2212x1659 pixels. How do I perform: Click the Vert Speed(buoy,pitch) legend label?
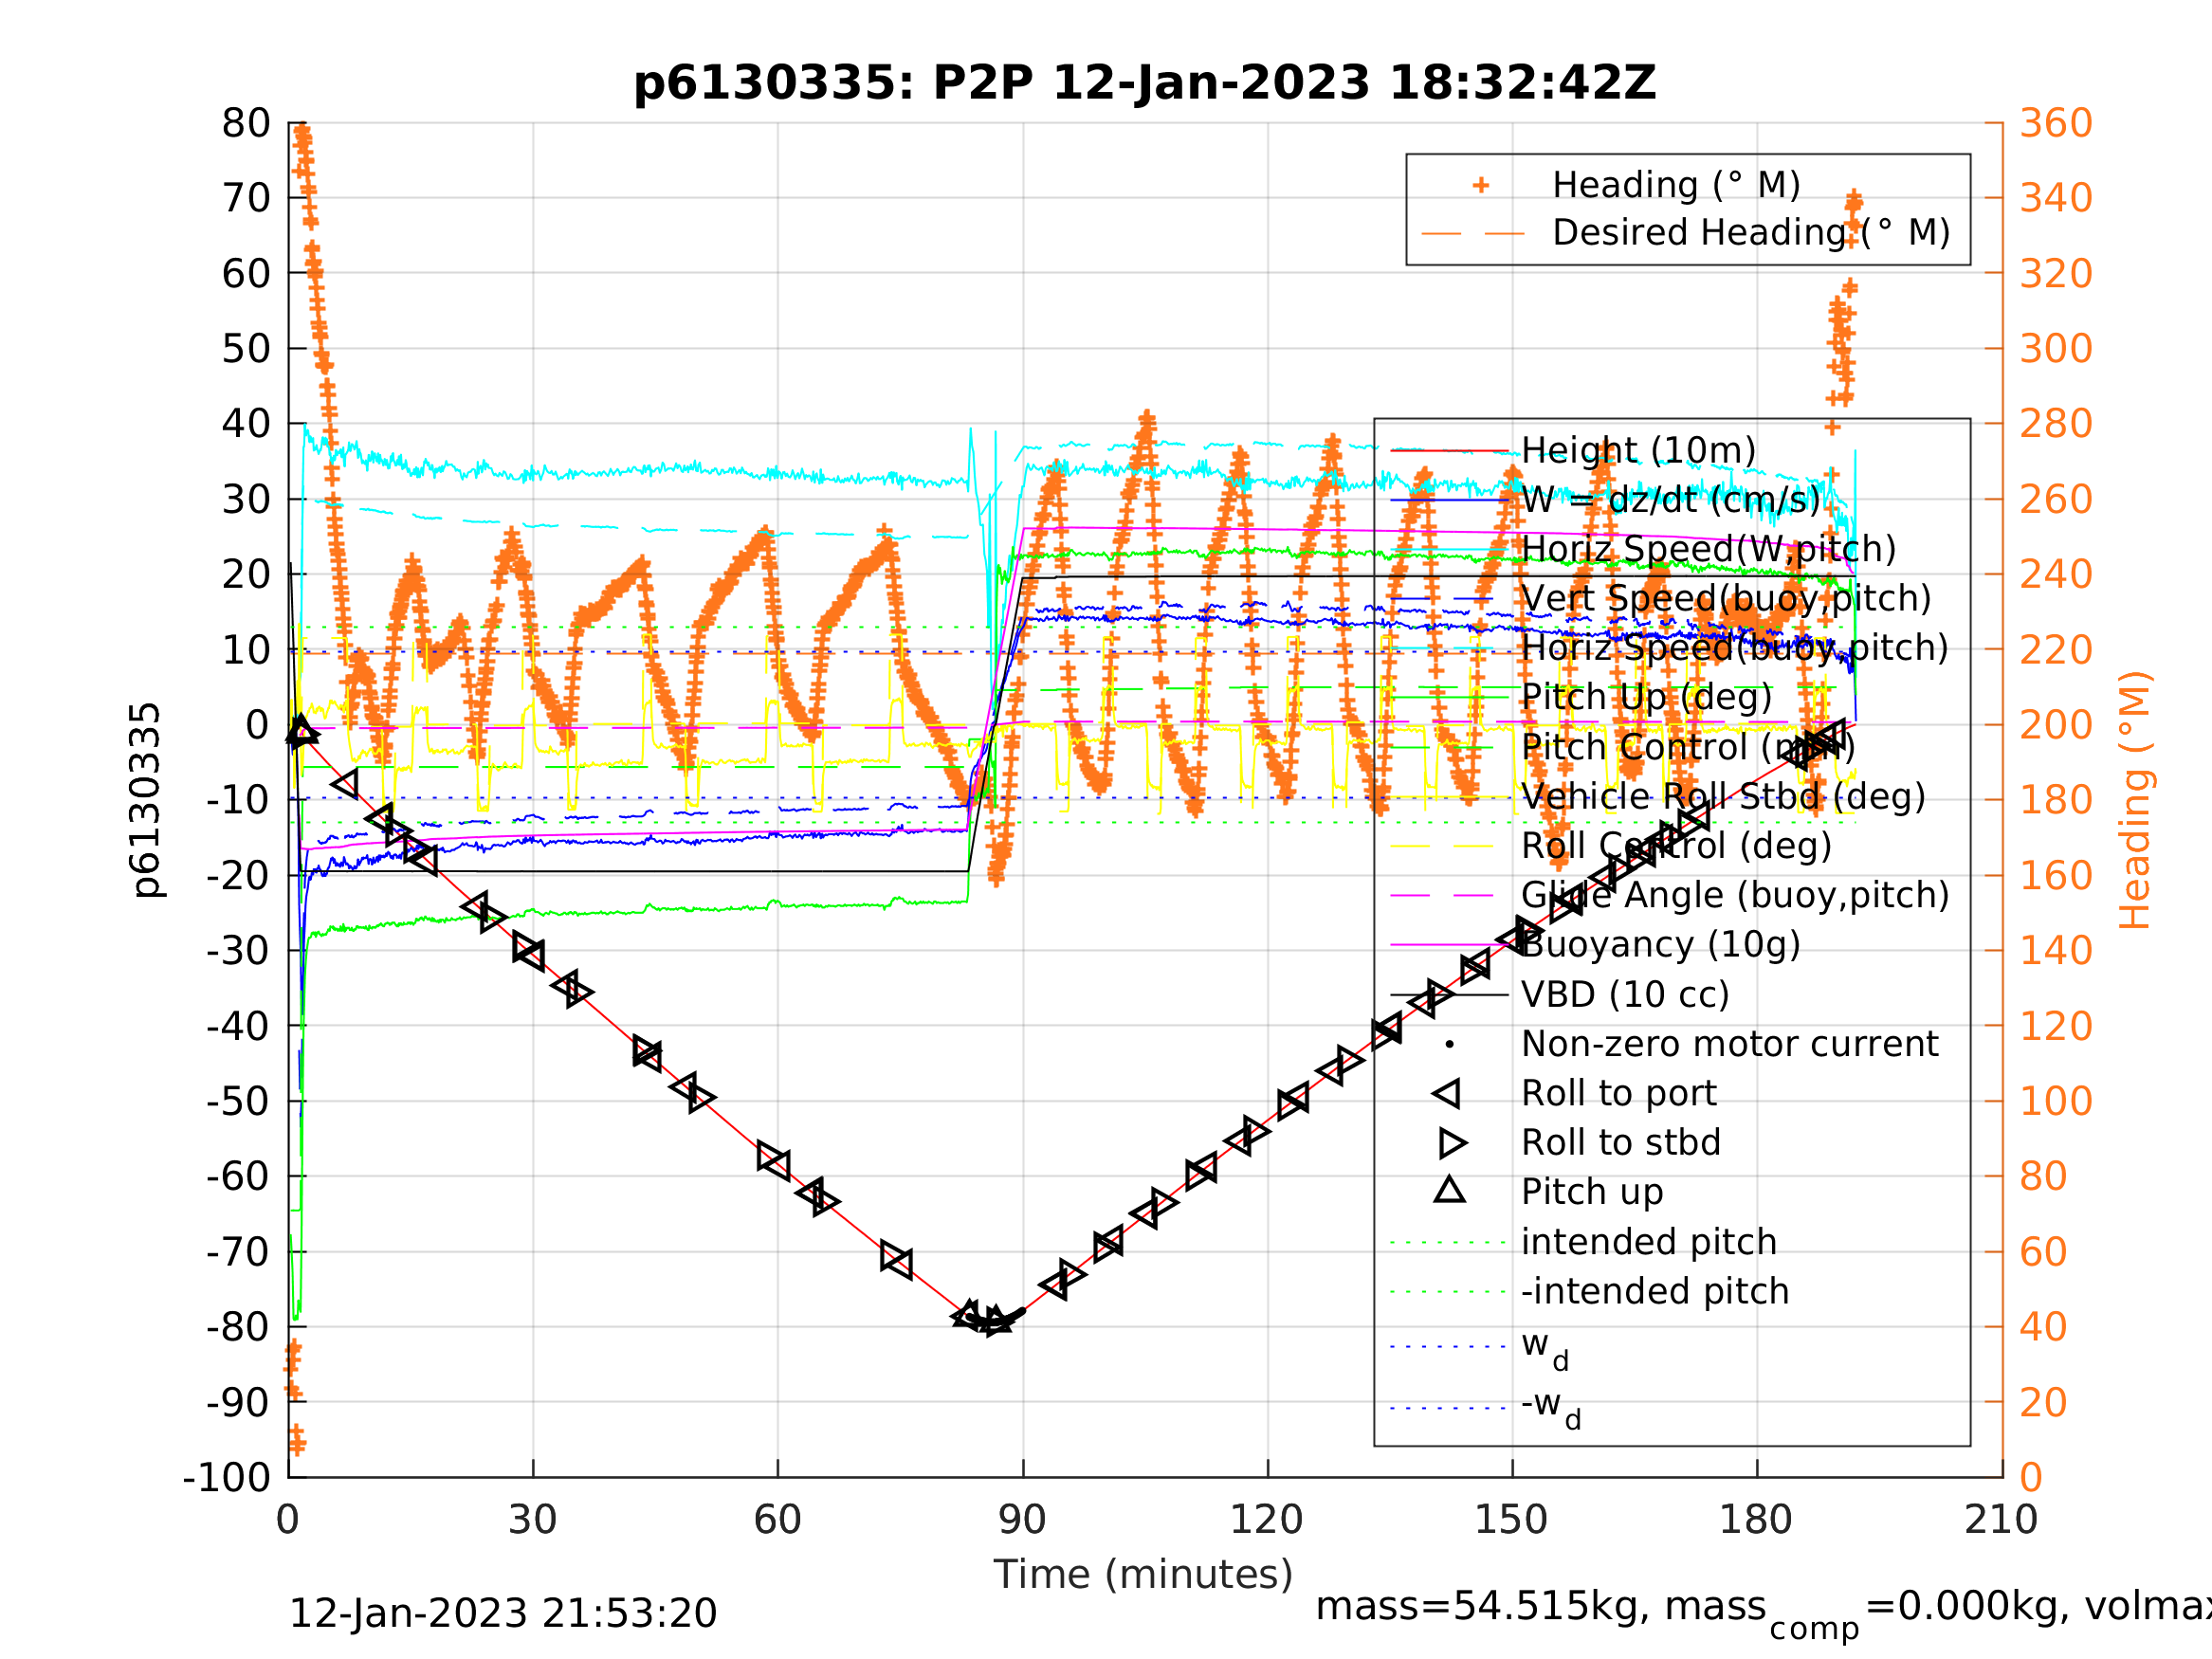(1726, 598)
